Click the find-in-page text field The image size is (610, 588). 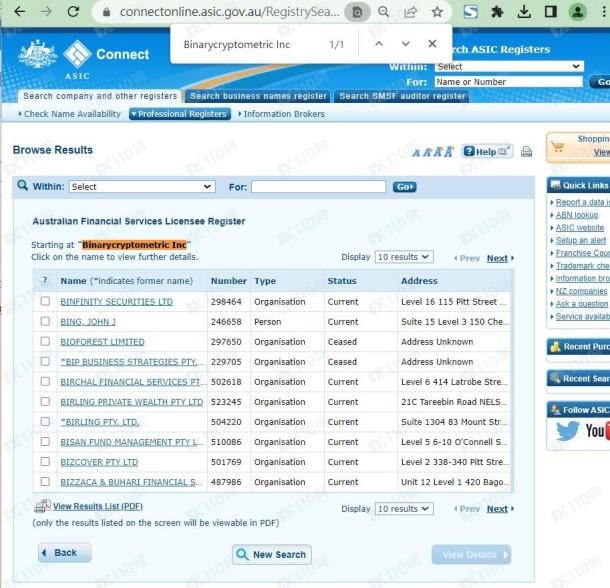(x=249, y=44)
